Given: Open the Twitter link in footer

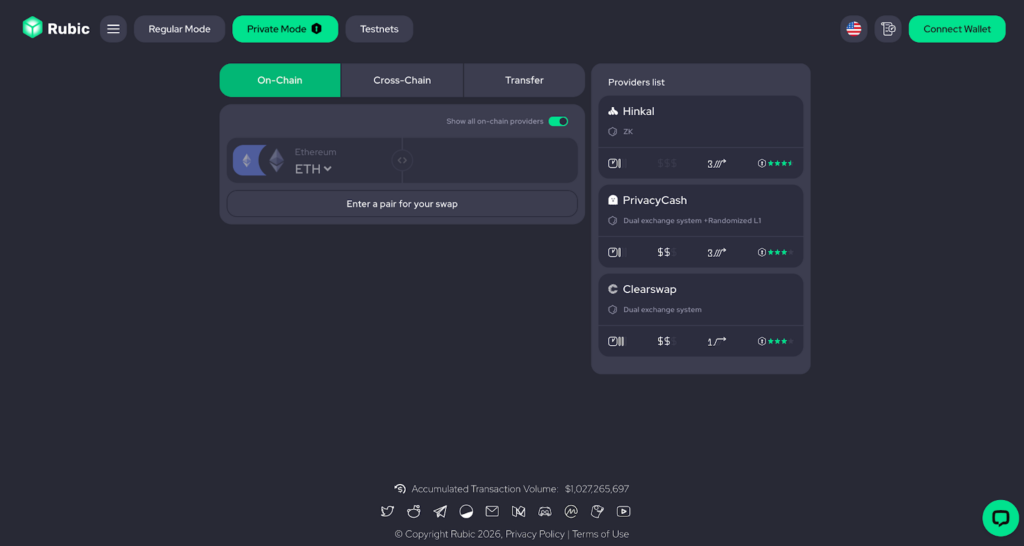Looking at the screenshot, I should point(388,511).
